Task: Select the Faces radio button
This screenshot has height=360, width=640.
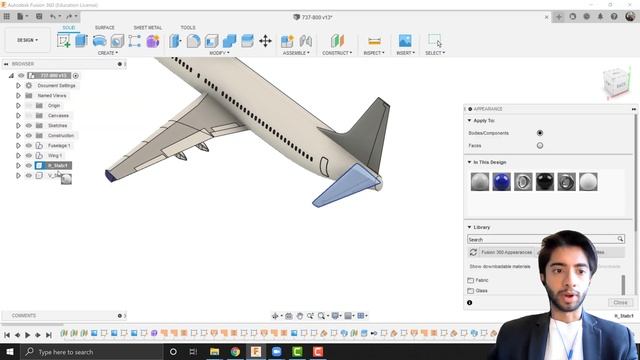Action: [x=540, y=145]
